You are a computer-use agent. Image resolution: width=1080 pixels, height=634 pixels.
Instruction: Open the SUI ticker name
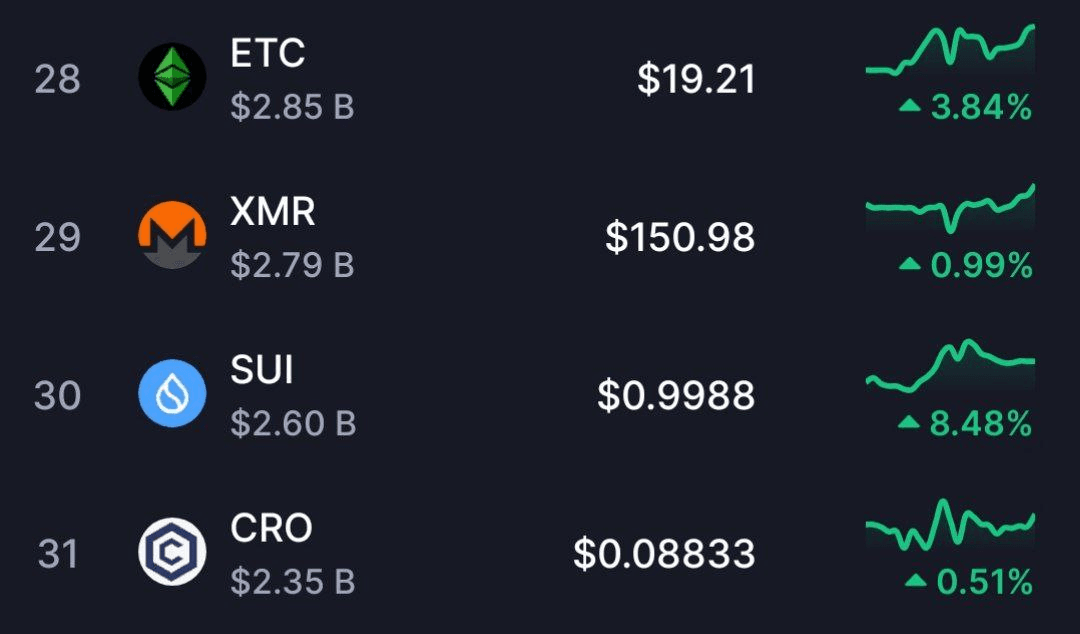[262, 370]
